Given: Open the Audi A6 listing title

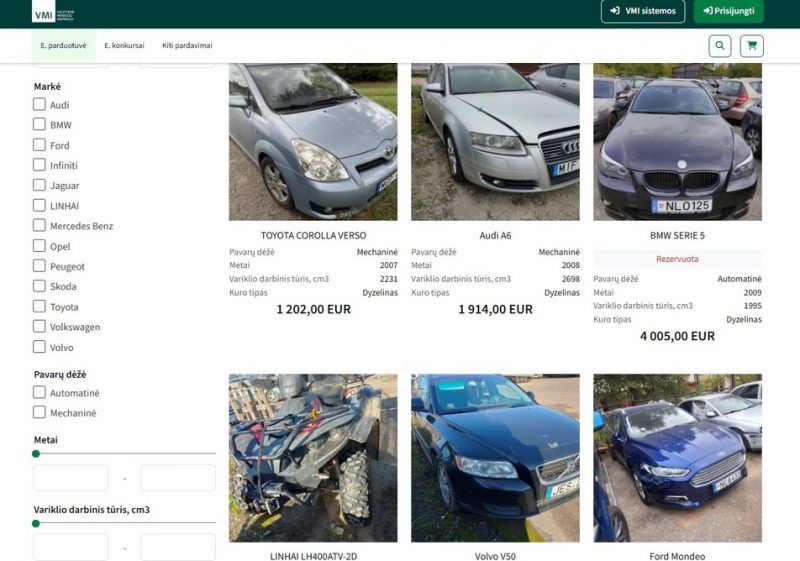Looking at the screenshot, I should [x=495, y=236].
